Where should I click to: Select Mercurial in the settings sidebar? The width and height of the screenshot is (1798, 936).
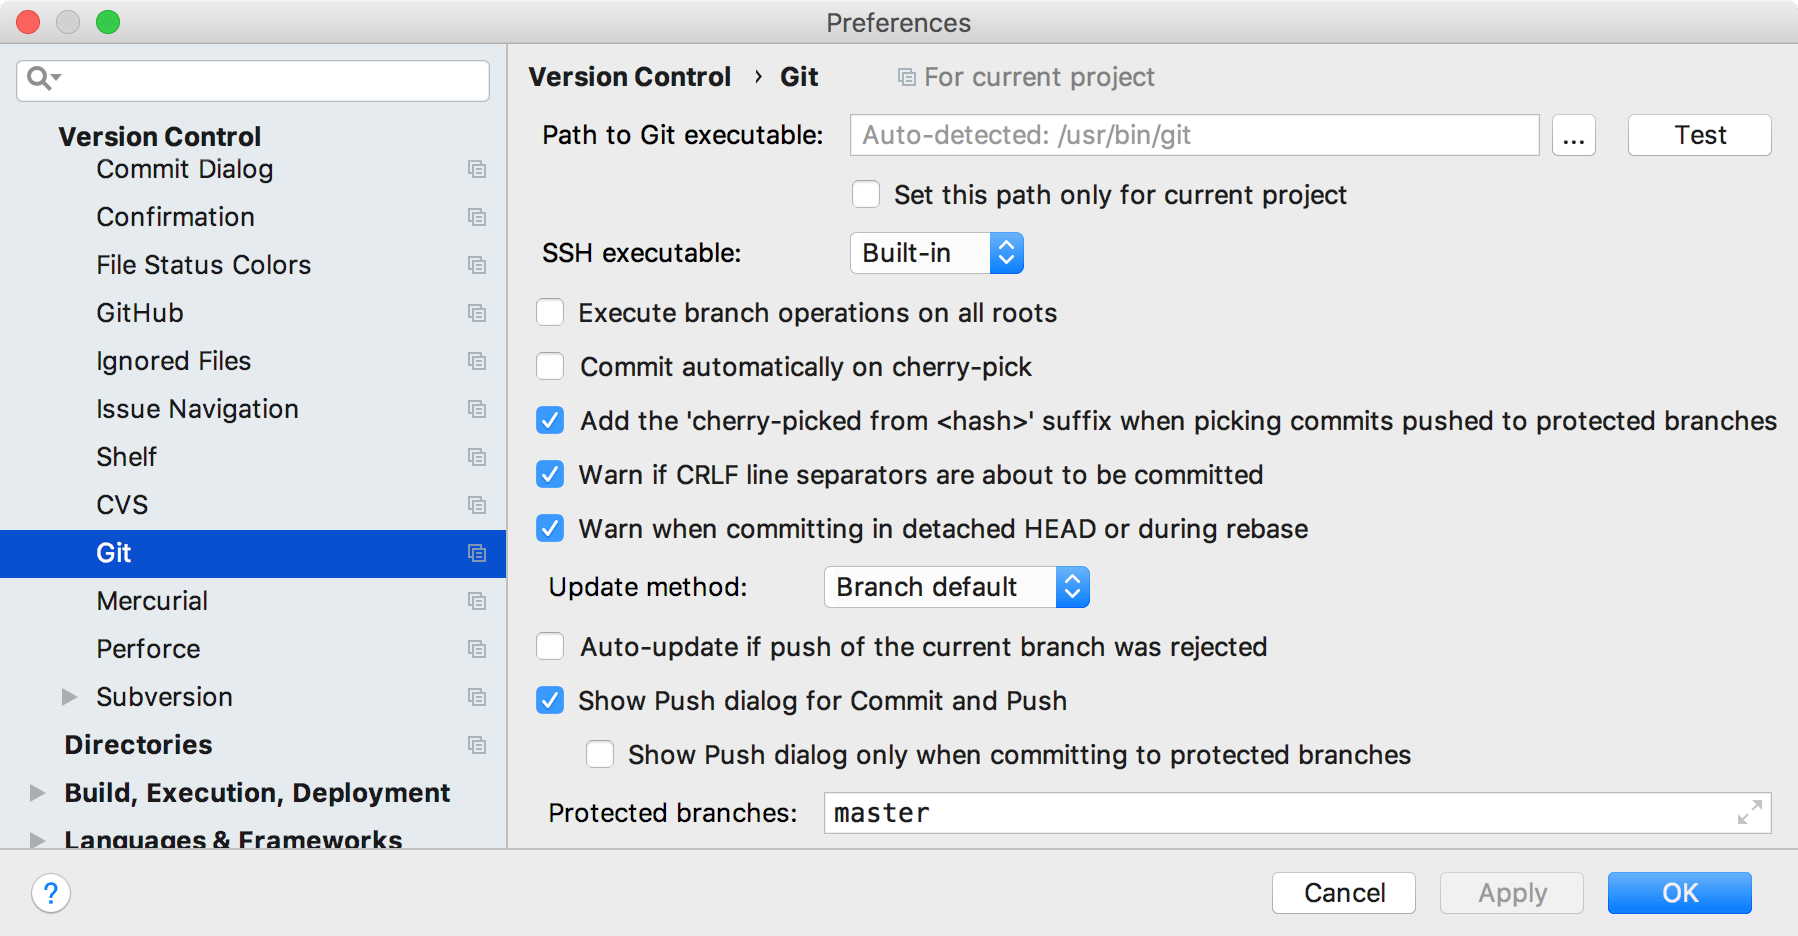[x=152, y=601]
